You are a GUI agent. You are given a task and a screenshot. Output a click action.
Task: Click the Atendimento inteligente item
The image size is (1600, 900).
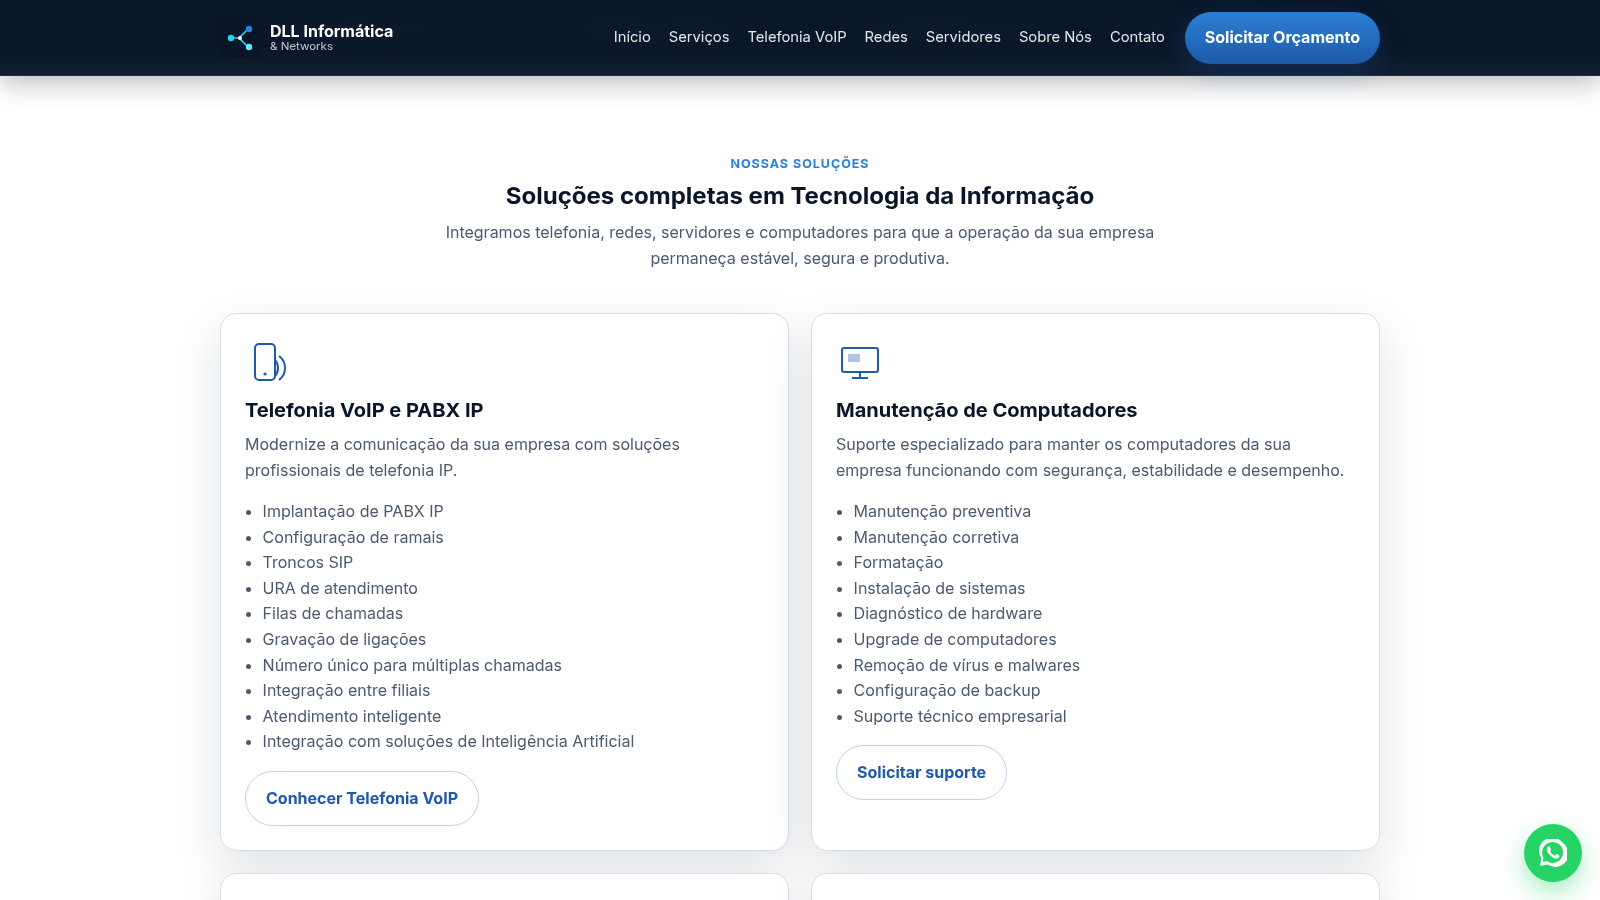pos(352,716)
